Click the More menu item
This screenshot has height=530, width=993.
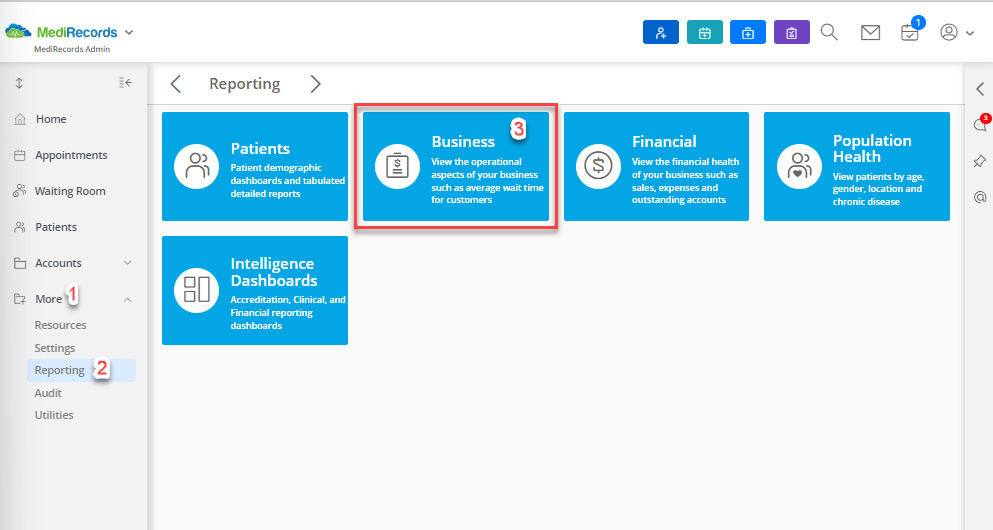[x=48, y=299]
